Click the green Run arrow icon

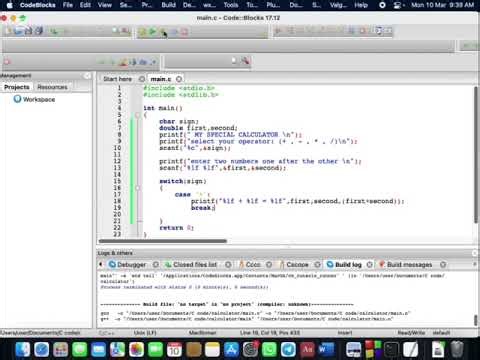pos(153,32)
